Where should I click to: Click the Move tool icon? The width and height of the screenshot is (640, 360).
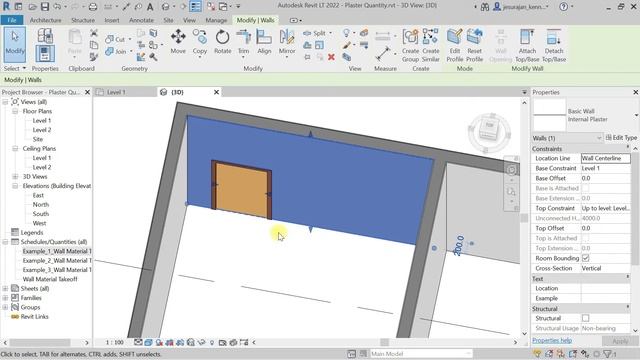pyautogui.click(x=178, y=41)
